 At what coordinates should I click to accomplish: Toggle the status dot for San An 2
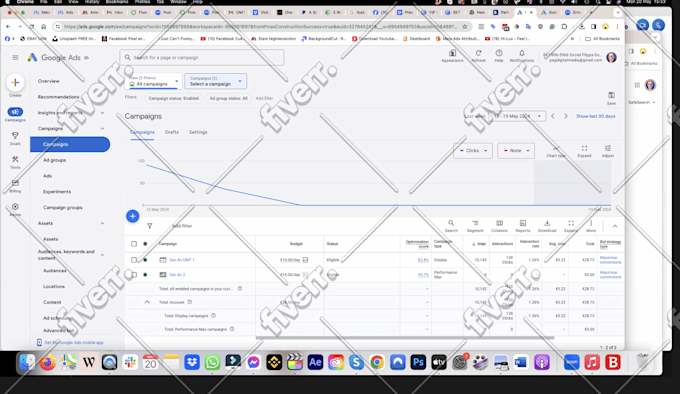[x=145, y=274]
